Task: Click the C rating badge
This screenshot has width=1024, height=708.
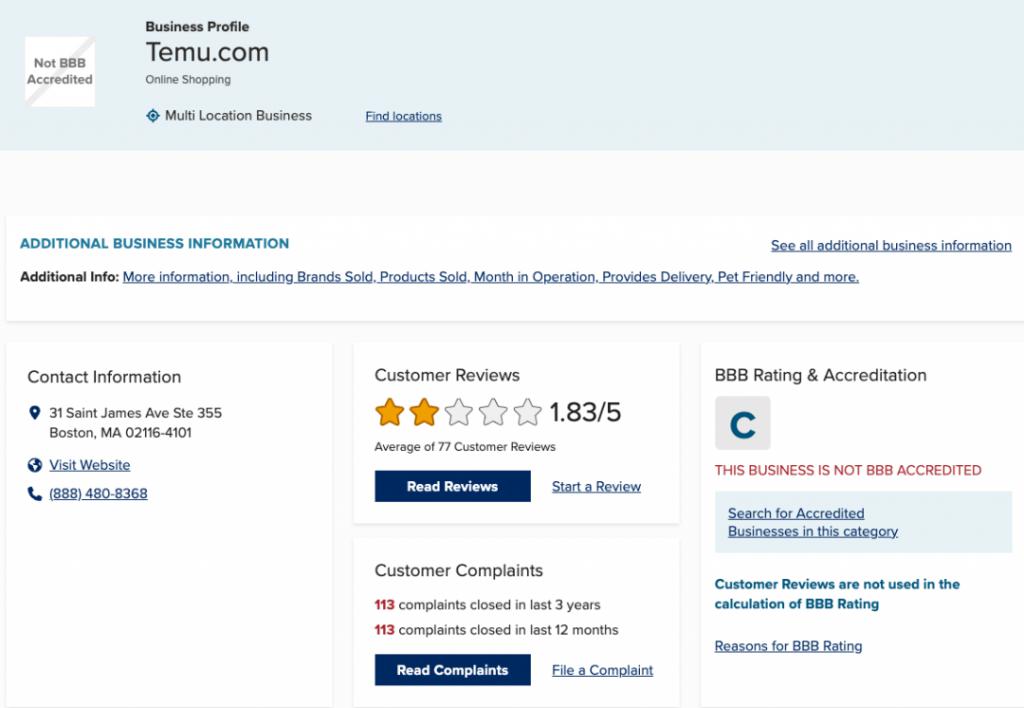Action: [743, 423]
